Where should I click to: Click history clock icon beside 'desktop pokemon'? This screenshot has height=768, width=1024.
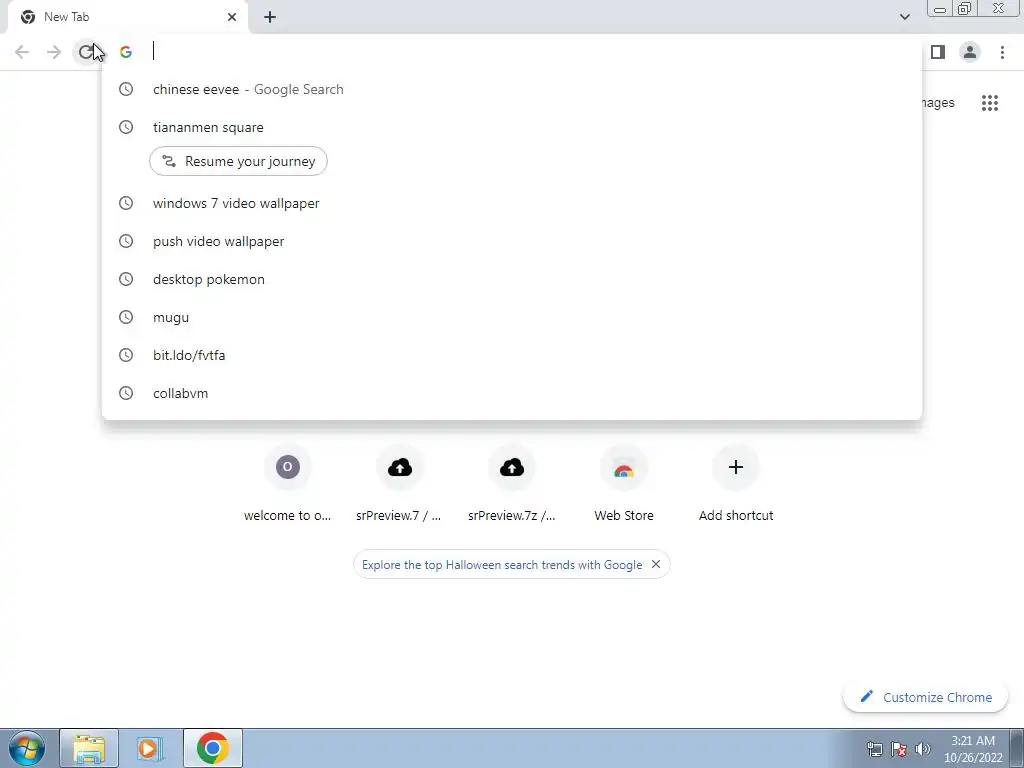tap(126, 279)
